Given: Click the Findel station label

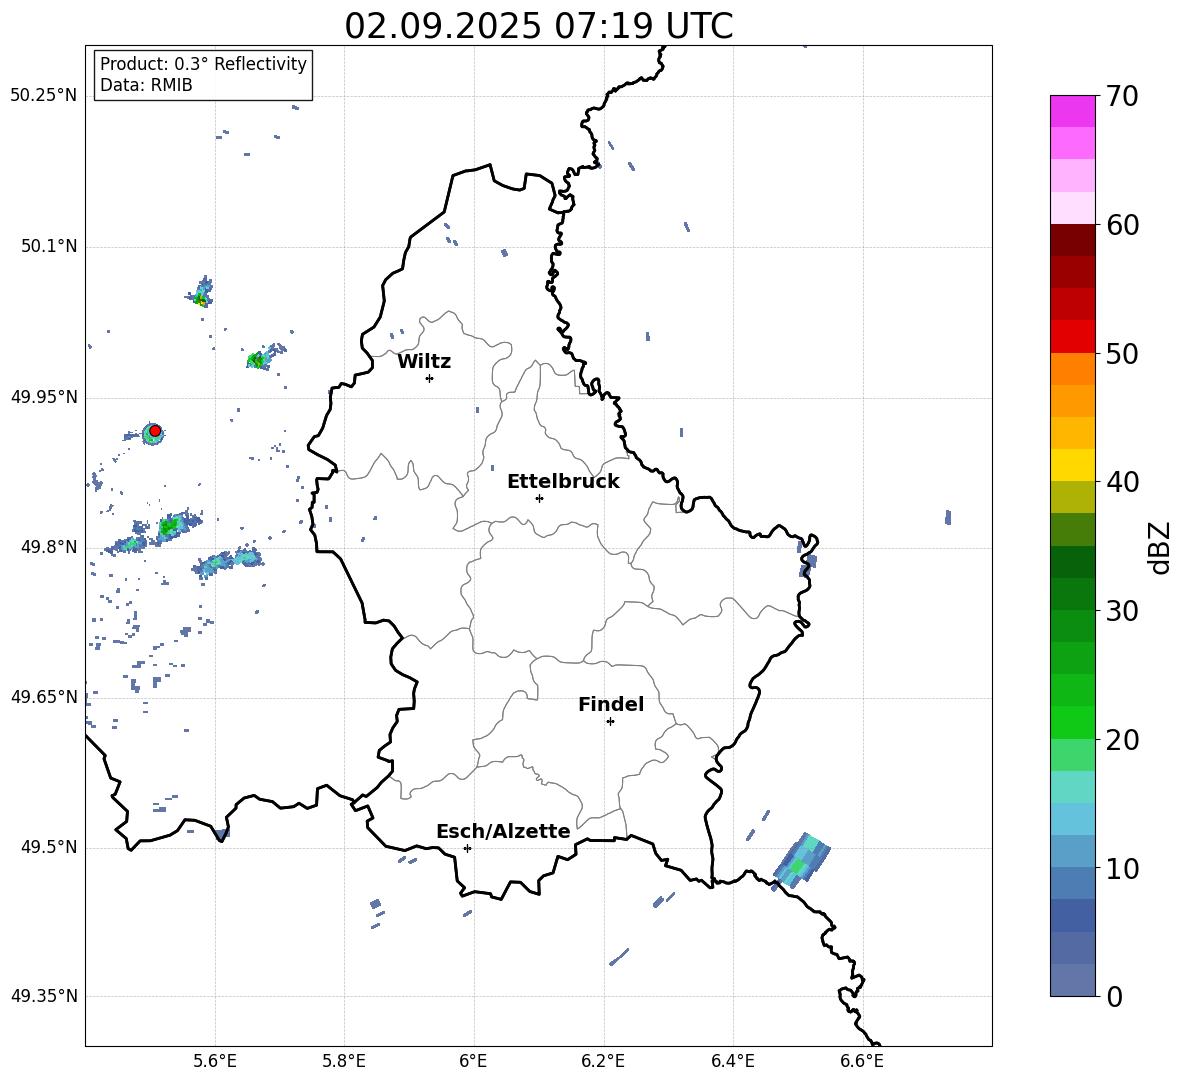Looking at the screenshot, I should (x=611, y=704).
